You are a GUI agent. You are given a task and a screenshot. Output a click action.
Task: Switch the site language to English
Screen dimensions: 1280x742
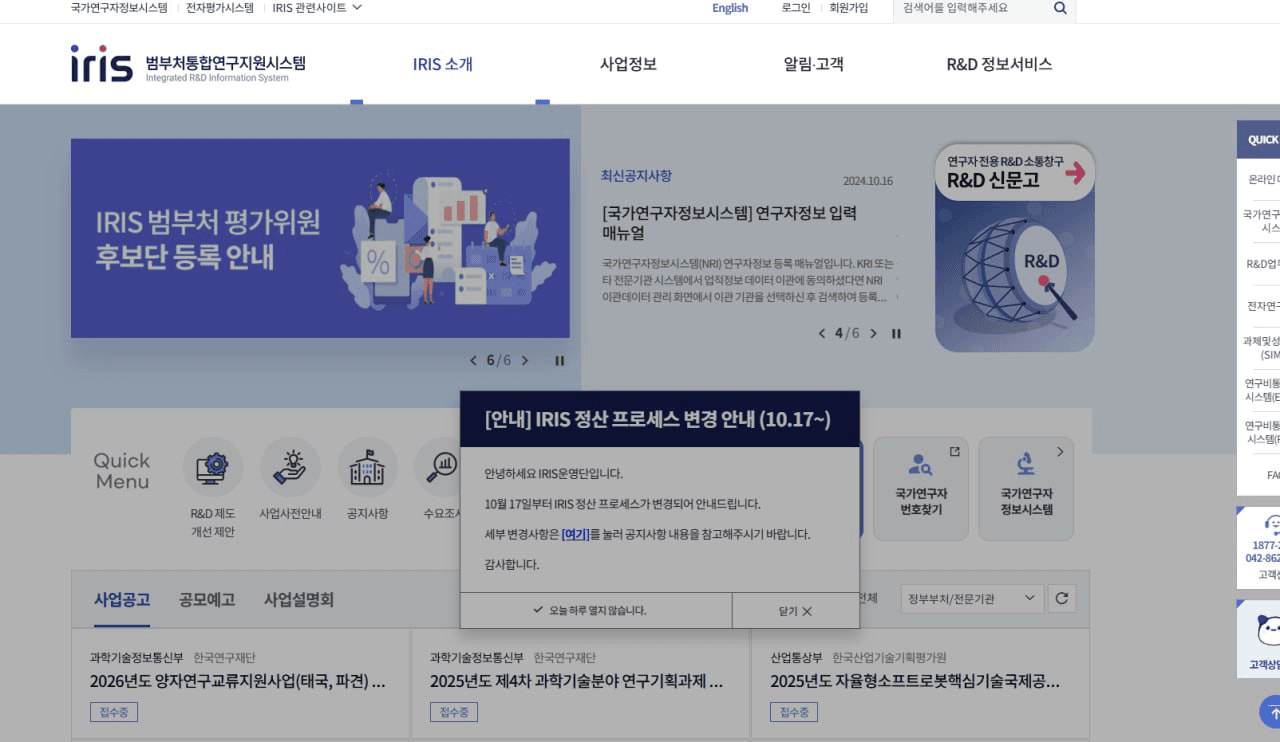pos(730,8)
